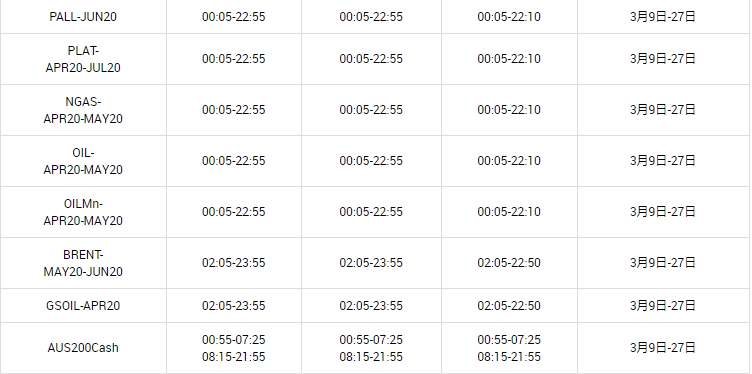Click the AUS200Cash symbol cell
This screenshot has height=374, width=752.
(83, 348)
